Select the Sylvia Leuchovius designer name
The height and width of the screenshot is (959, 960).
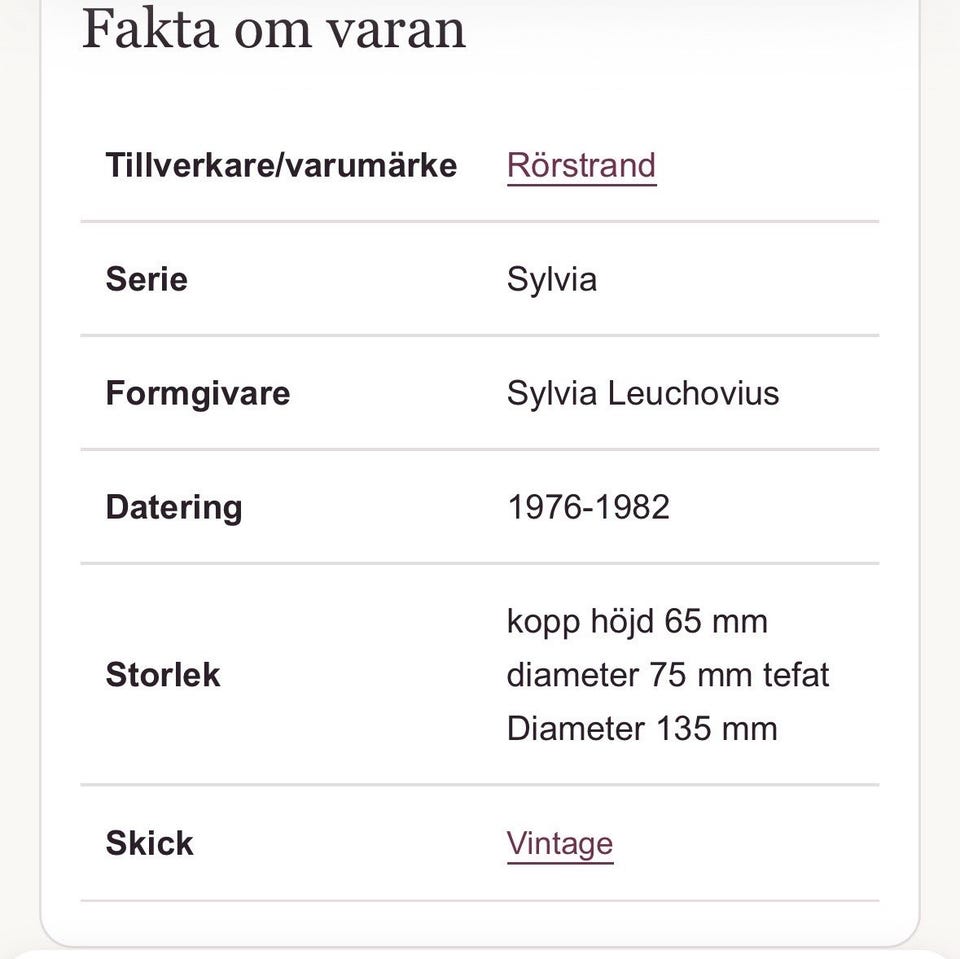[643, 393]
